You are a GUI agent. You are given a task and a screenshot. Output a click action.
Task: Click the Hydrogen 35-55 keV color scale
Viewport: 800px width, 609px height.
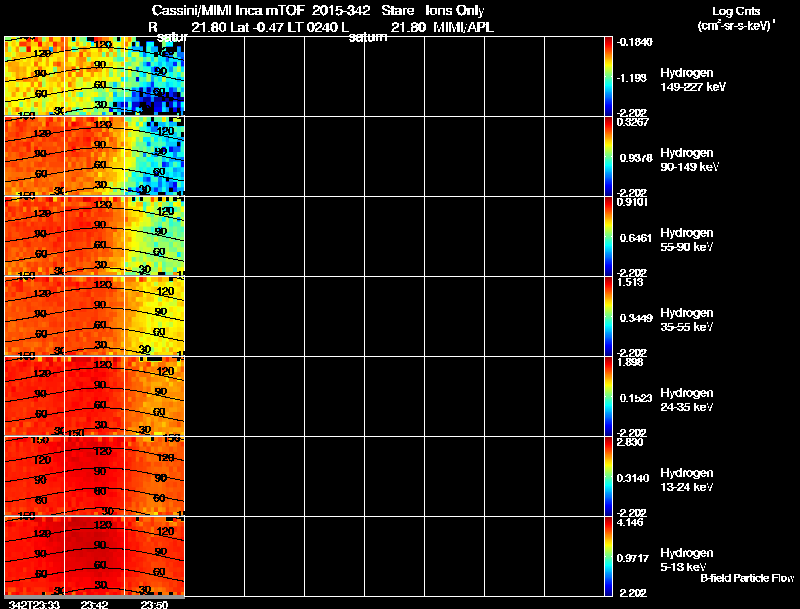click(608, 316)
